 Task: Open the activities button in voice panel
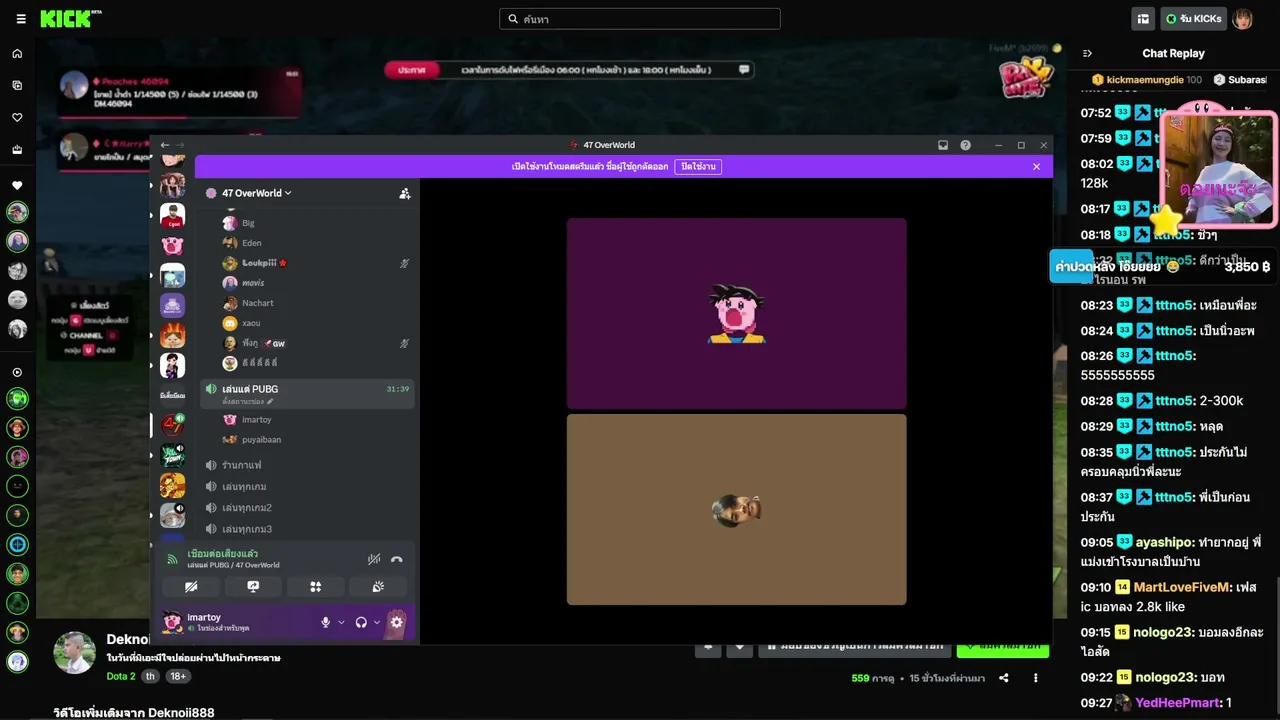(315, 587)
